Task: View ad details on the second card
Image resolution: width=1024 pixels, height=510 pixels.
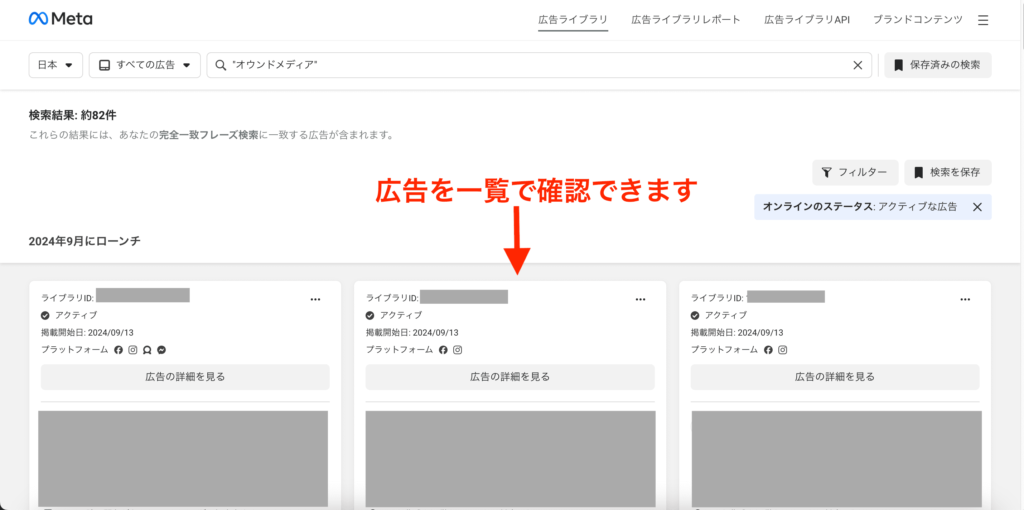Action: click(510, 377)
